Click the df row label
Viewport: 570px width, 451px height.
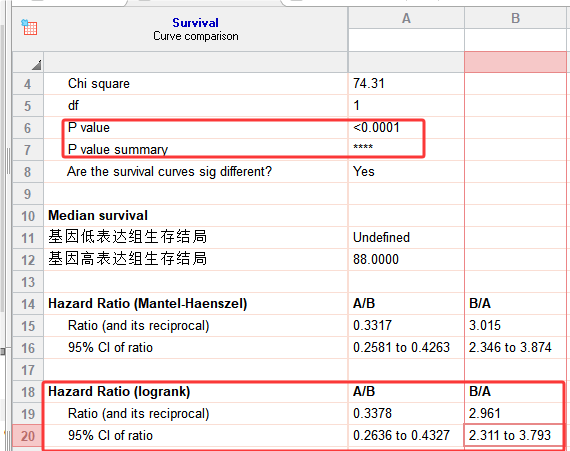tap(73, 105)
